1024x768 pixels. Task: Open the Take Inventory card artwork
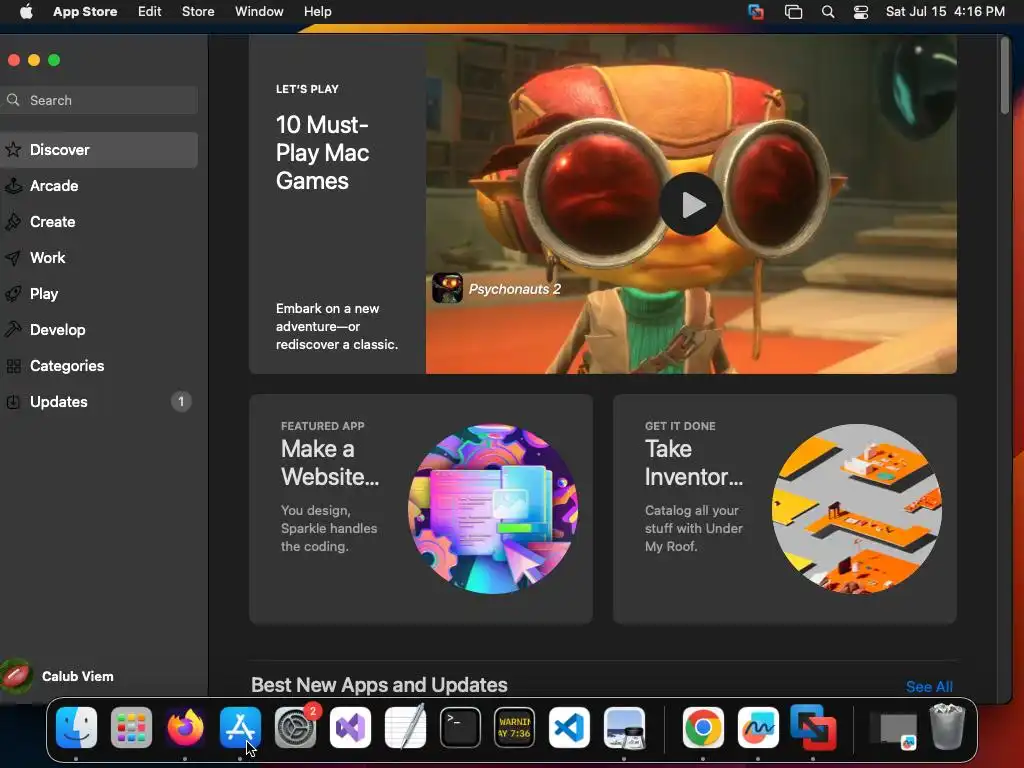pos(857,509)
